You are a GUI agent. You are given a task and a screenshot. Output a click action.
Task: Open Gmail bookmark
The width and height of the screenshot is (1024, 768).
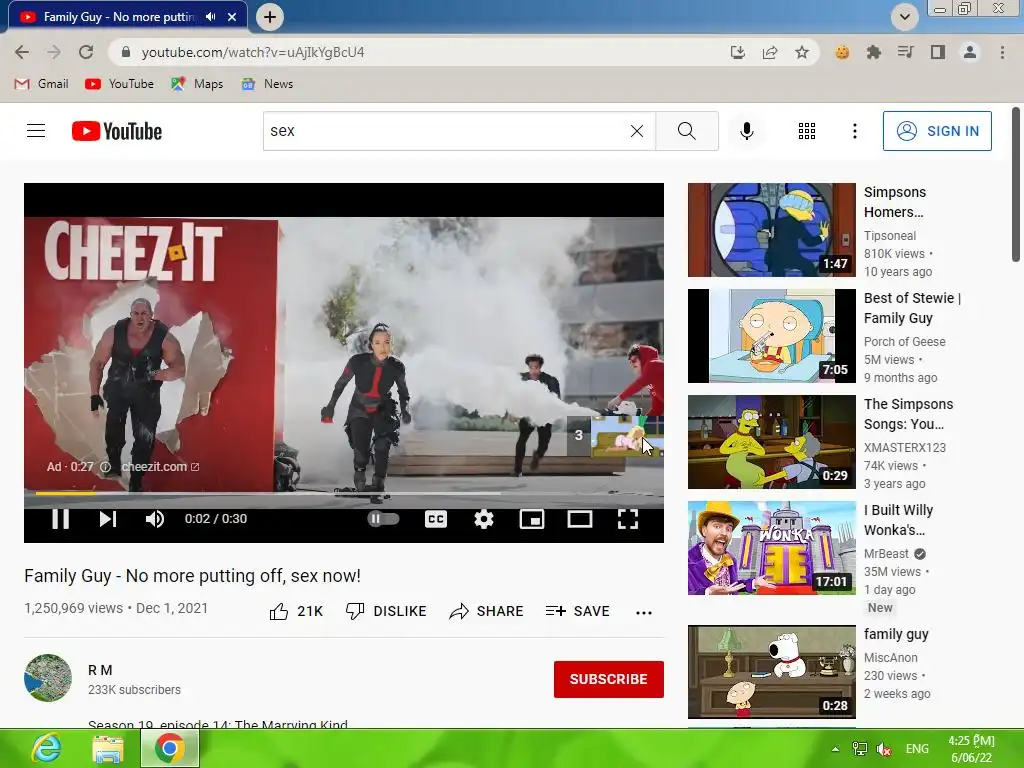pos(41,84)
